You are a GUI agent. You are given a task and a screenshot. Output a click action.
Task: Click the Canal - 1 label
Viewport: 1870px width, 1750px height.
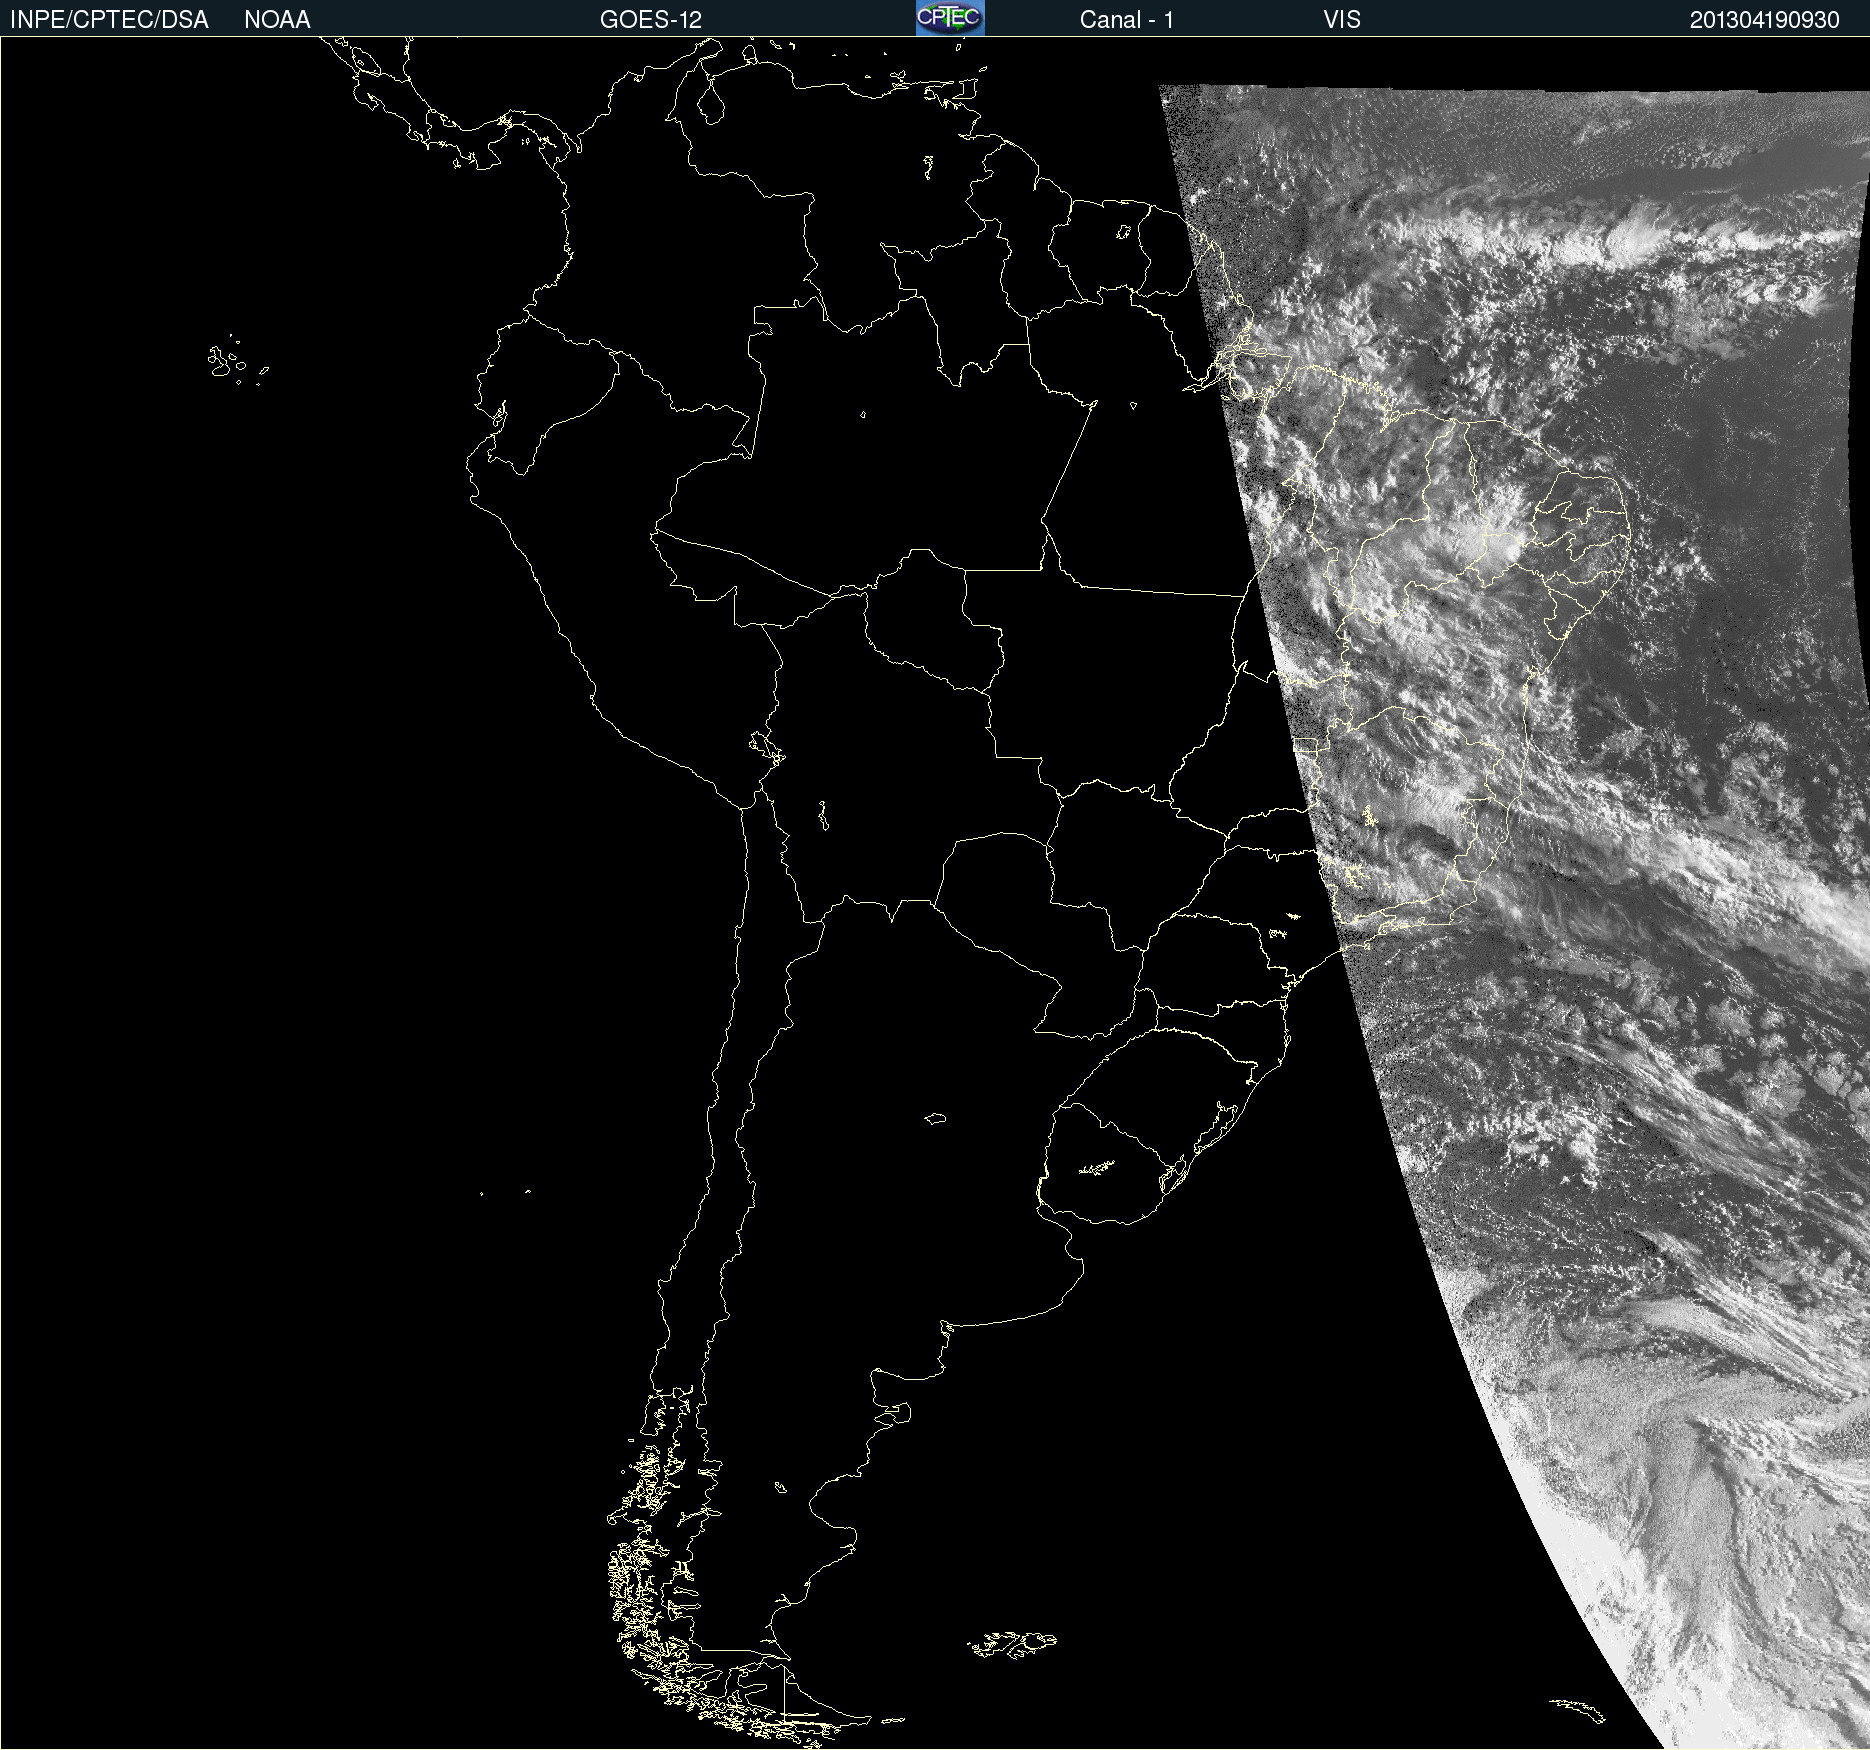pos(1126,20)
